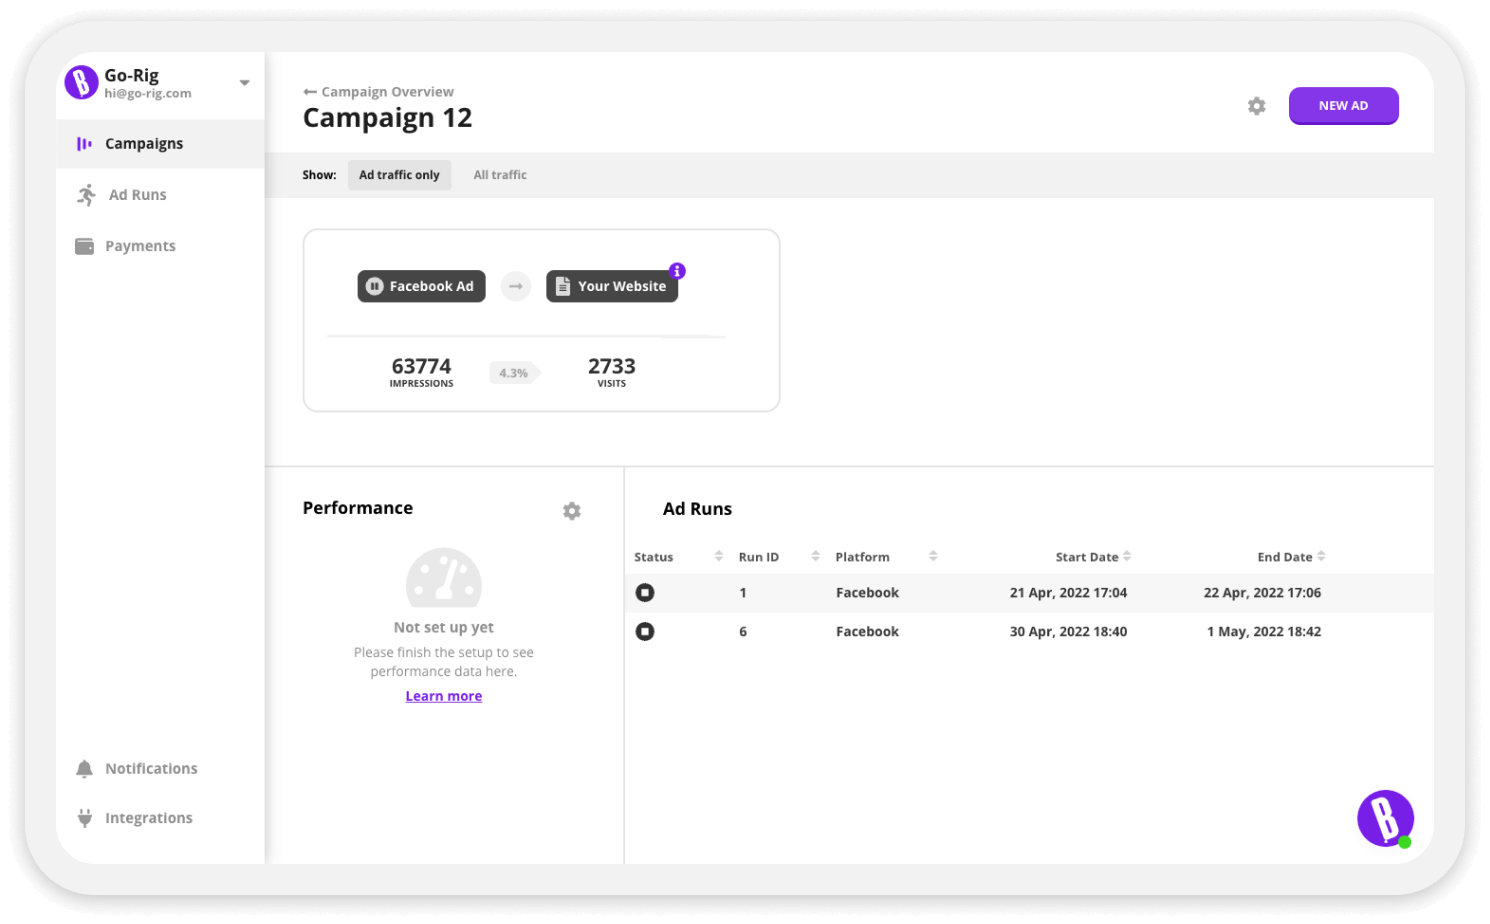Click the New Ad button
The width and height of the screenshot is (1490, 924).
pyautogui.click(x=1342, y=106)
